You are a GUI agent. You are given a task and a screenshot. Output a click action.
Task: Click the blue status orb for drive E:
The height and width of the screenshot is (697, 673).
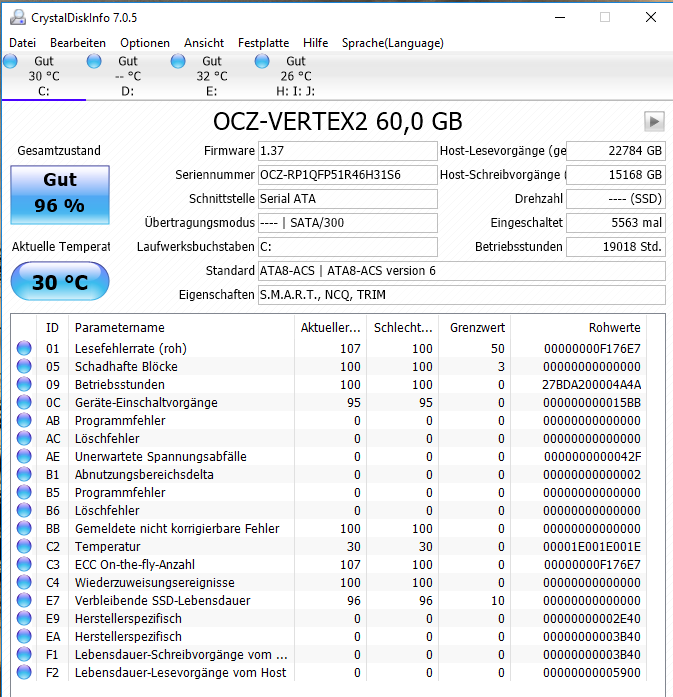point(178,61)
